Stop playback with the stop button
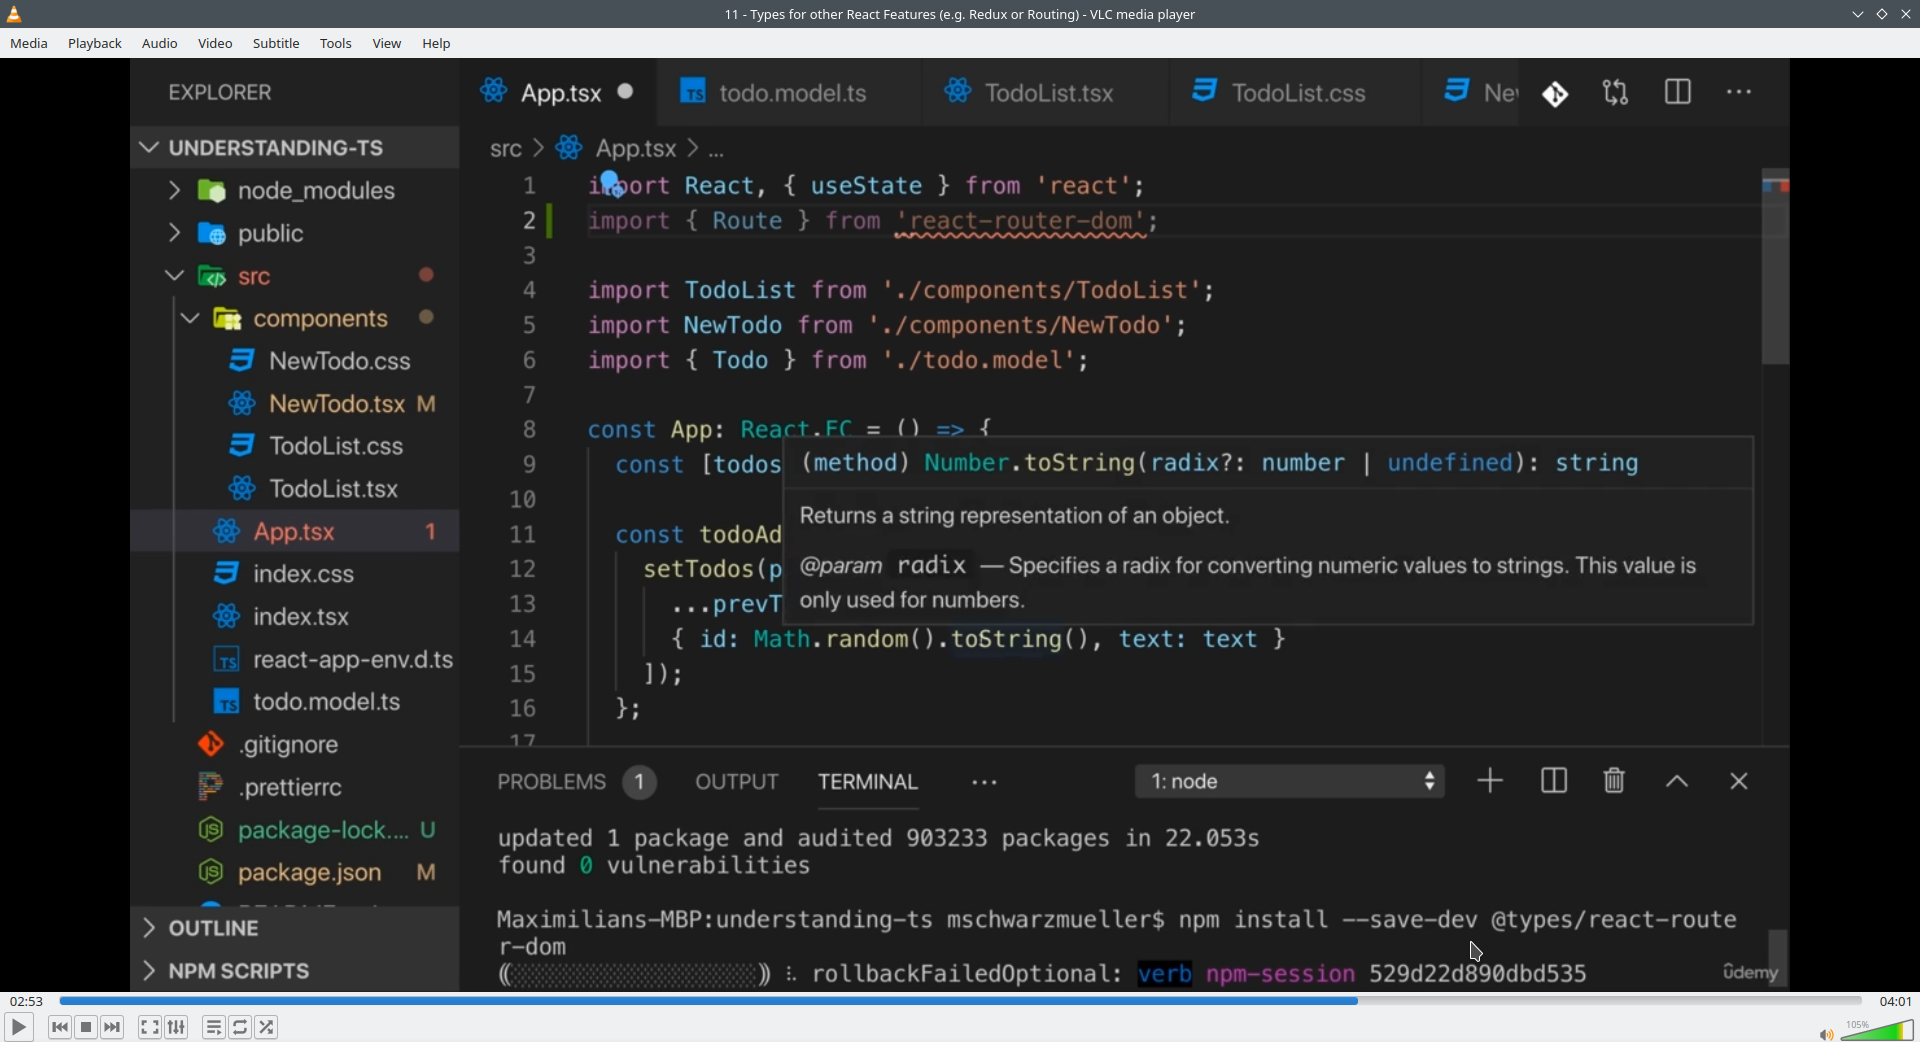Viewport: 1920px width, 1042px height. point(86,1027)
